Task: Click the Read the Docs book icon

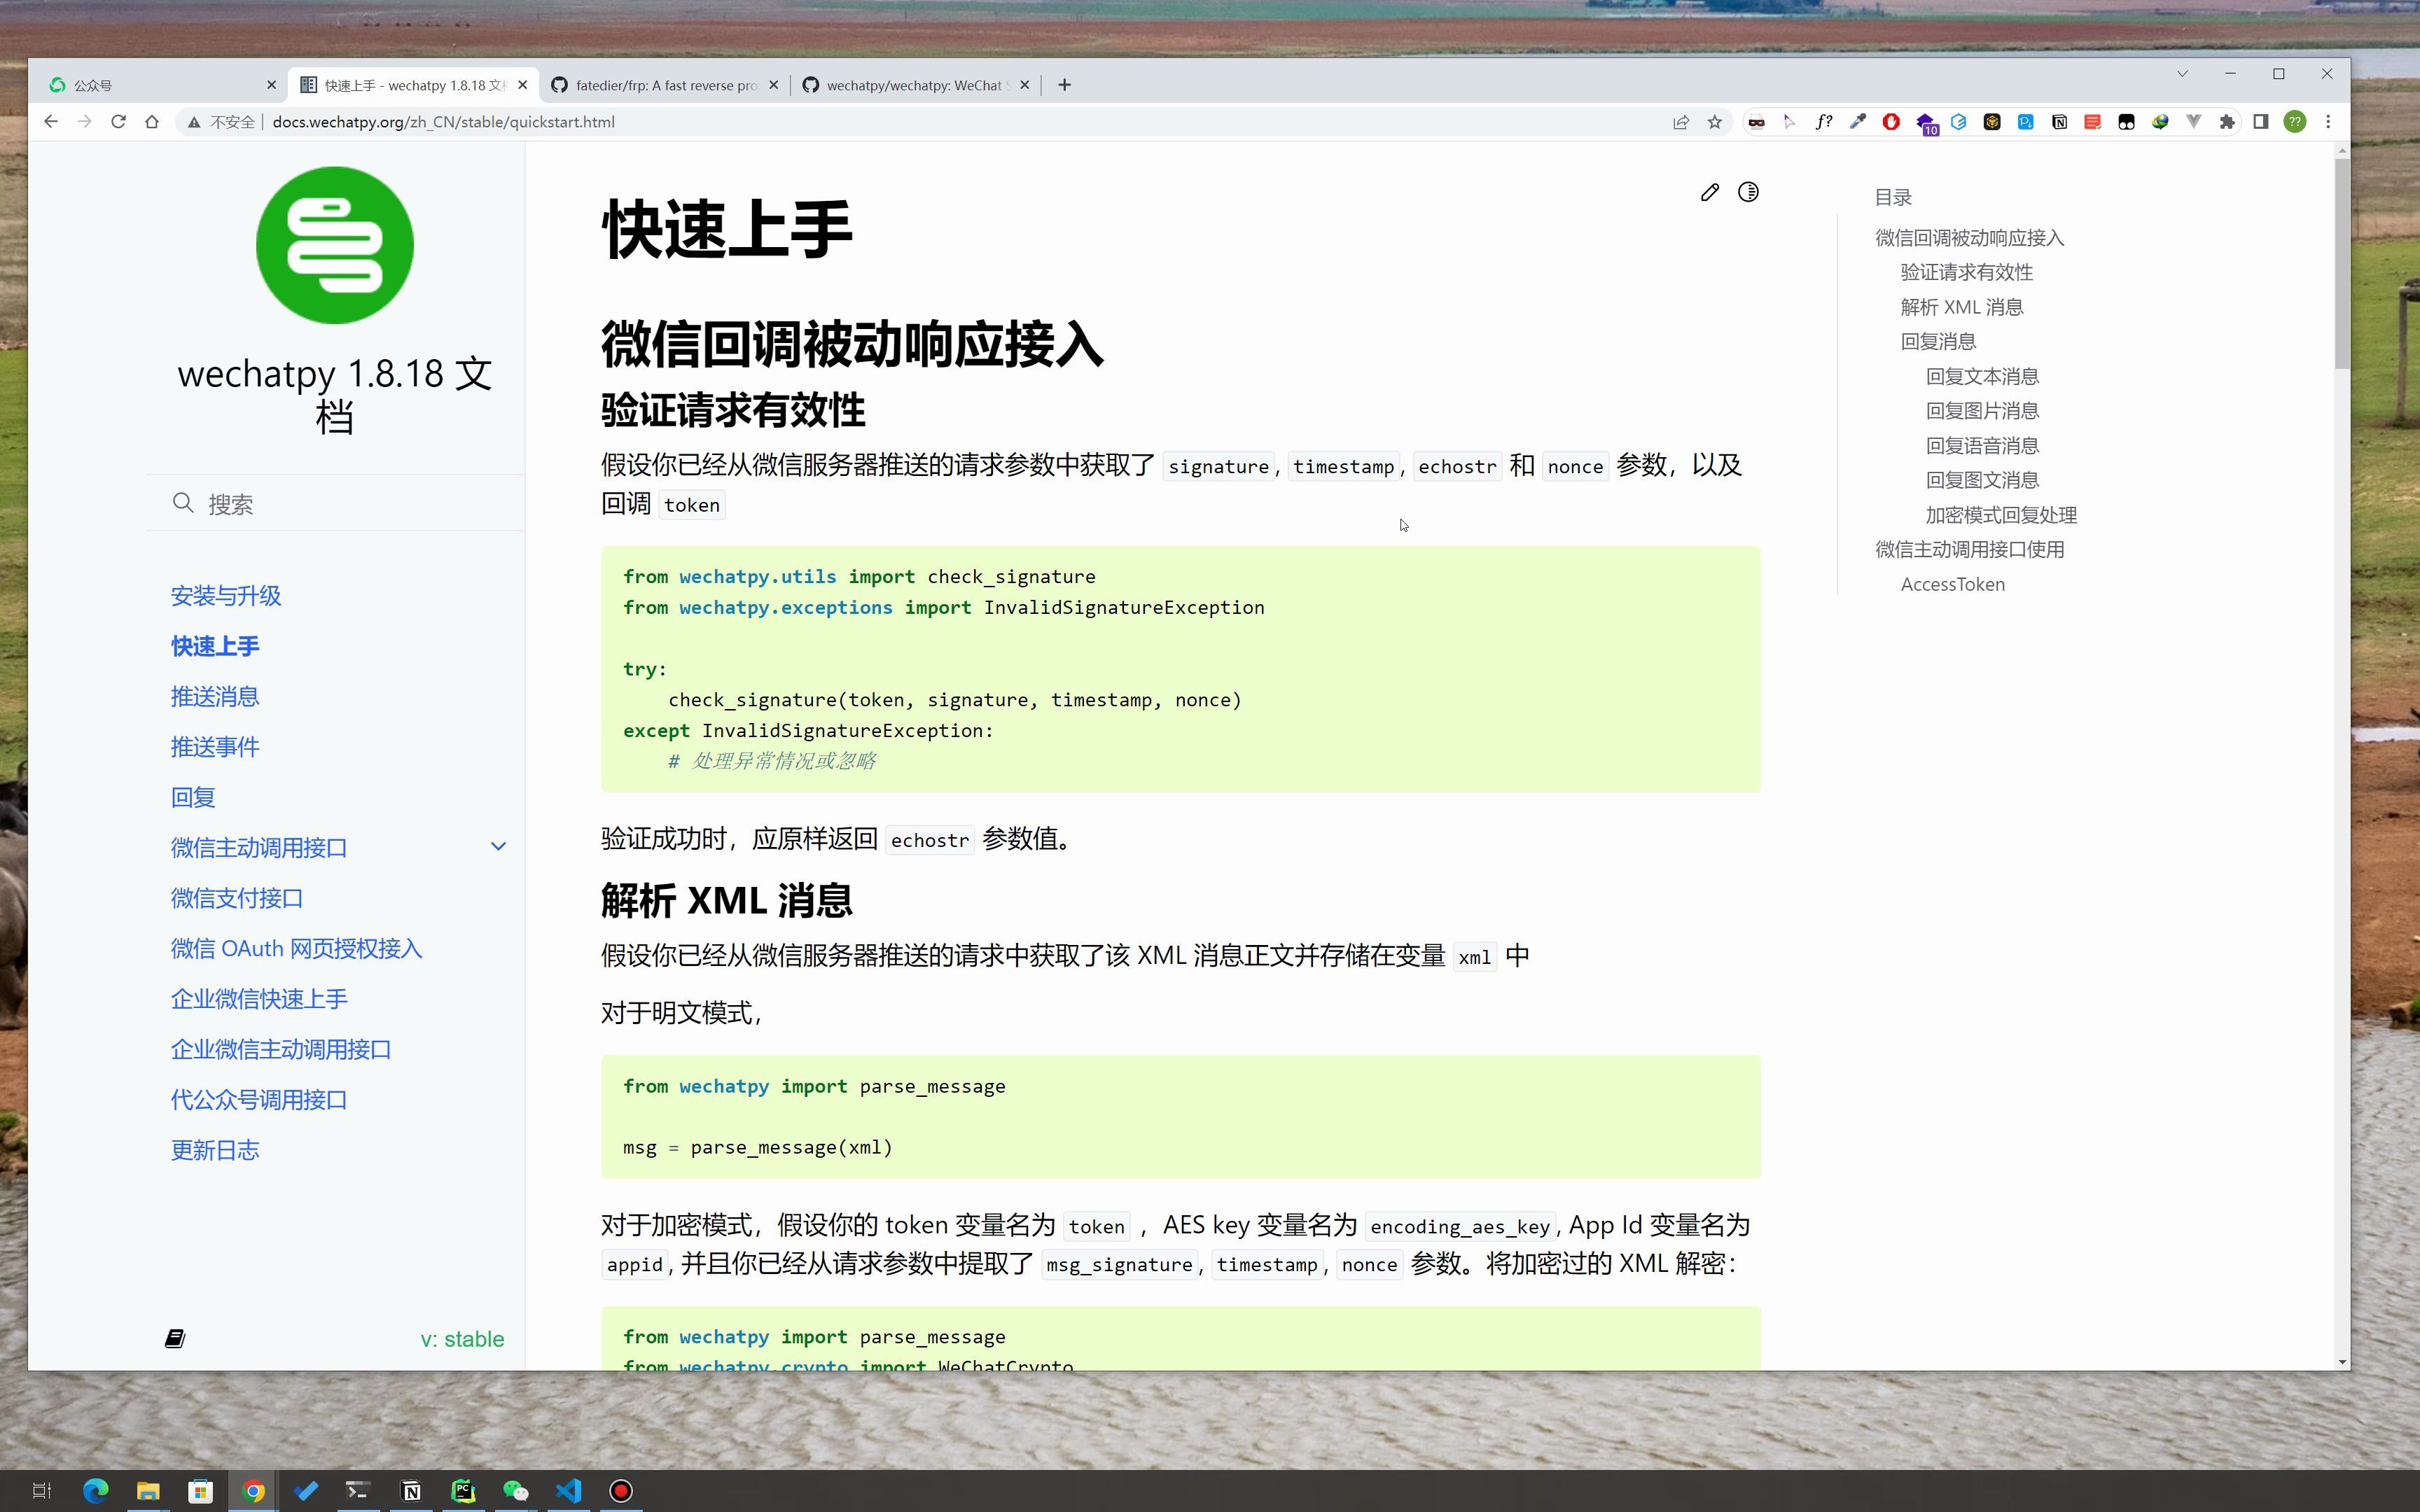Action: 175,1338
